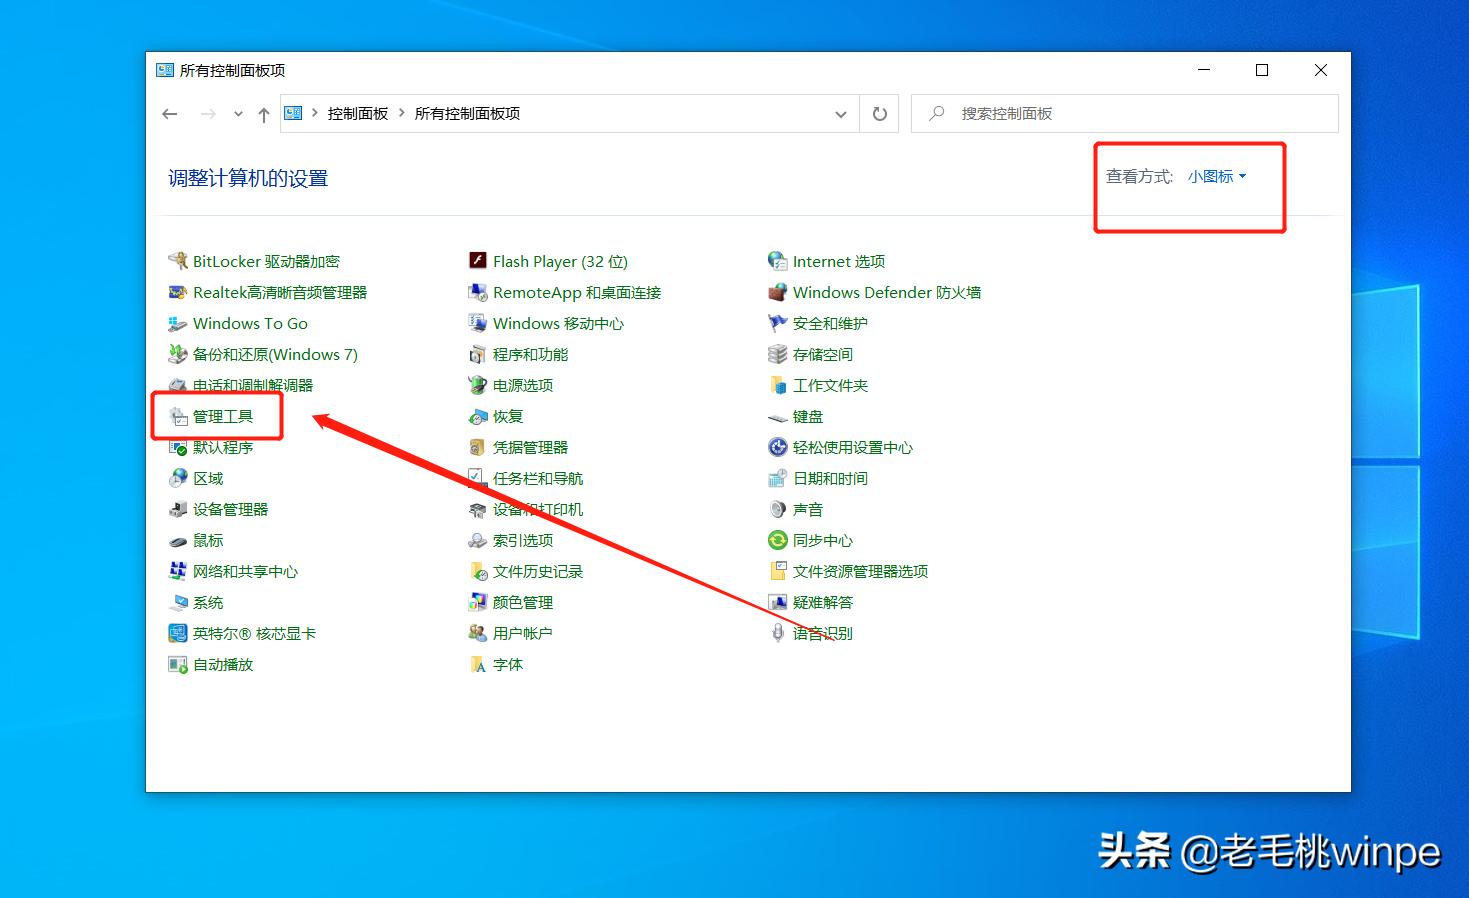Open Flash Player (32 位) settings
Viewport: 1469px width, 898px height.
pyautogui.click(x=560, y=261)
